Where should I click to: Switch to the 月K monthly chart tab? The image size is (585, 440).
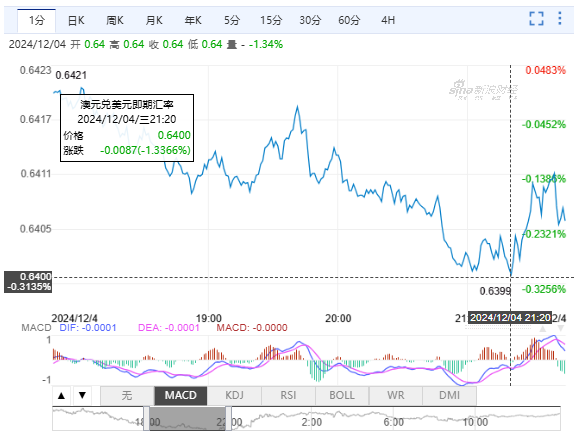point(154,21)
